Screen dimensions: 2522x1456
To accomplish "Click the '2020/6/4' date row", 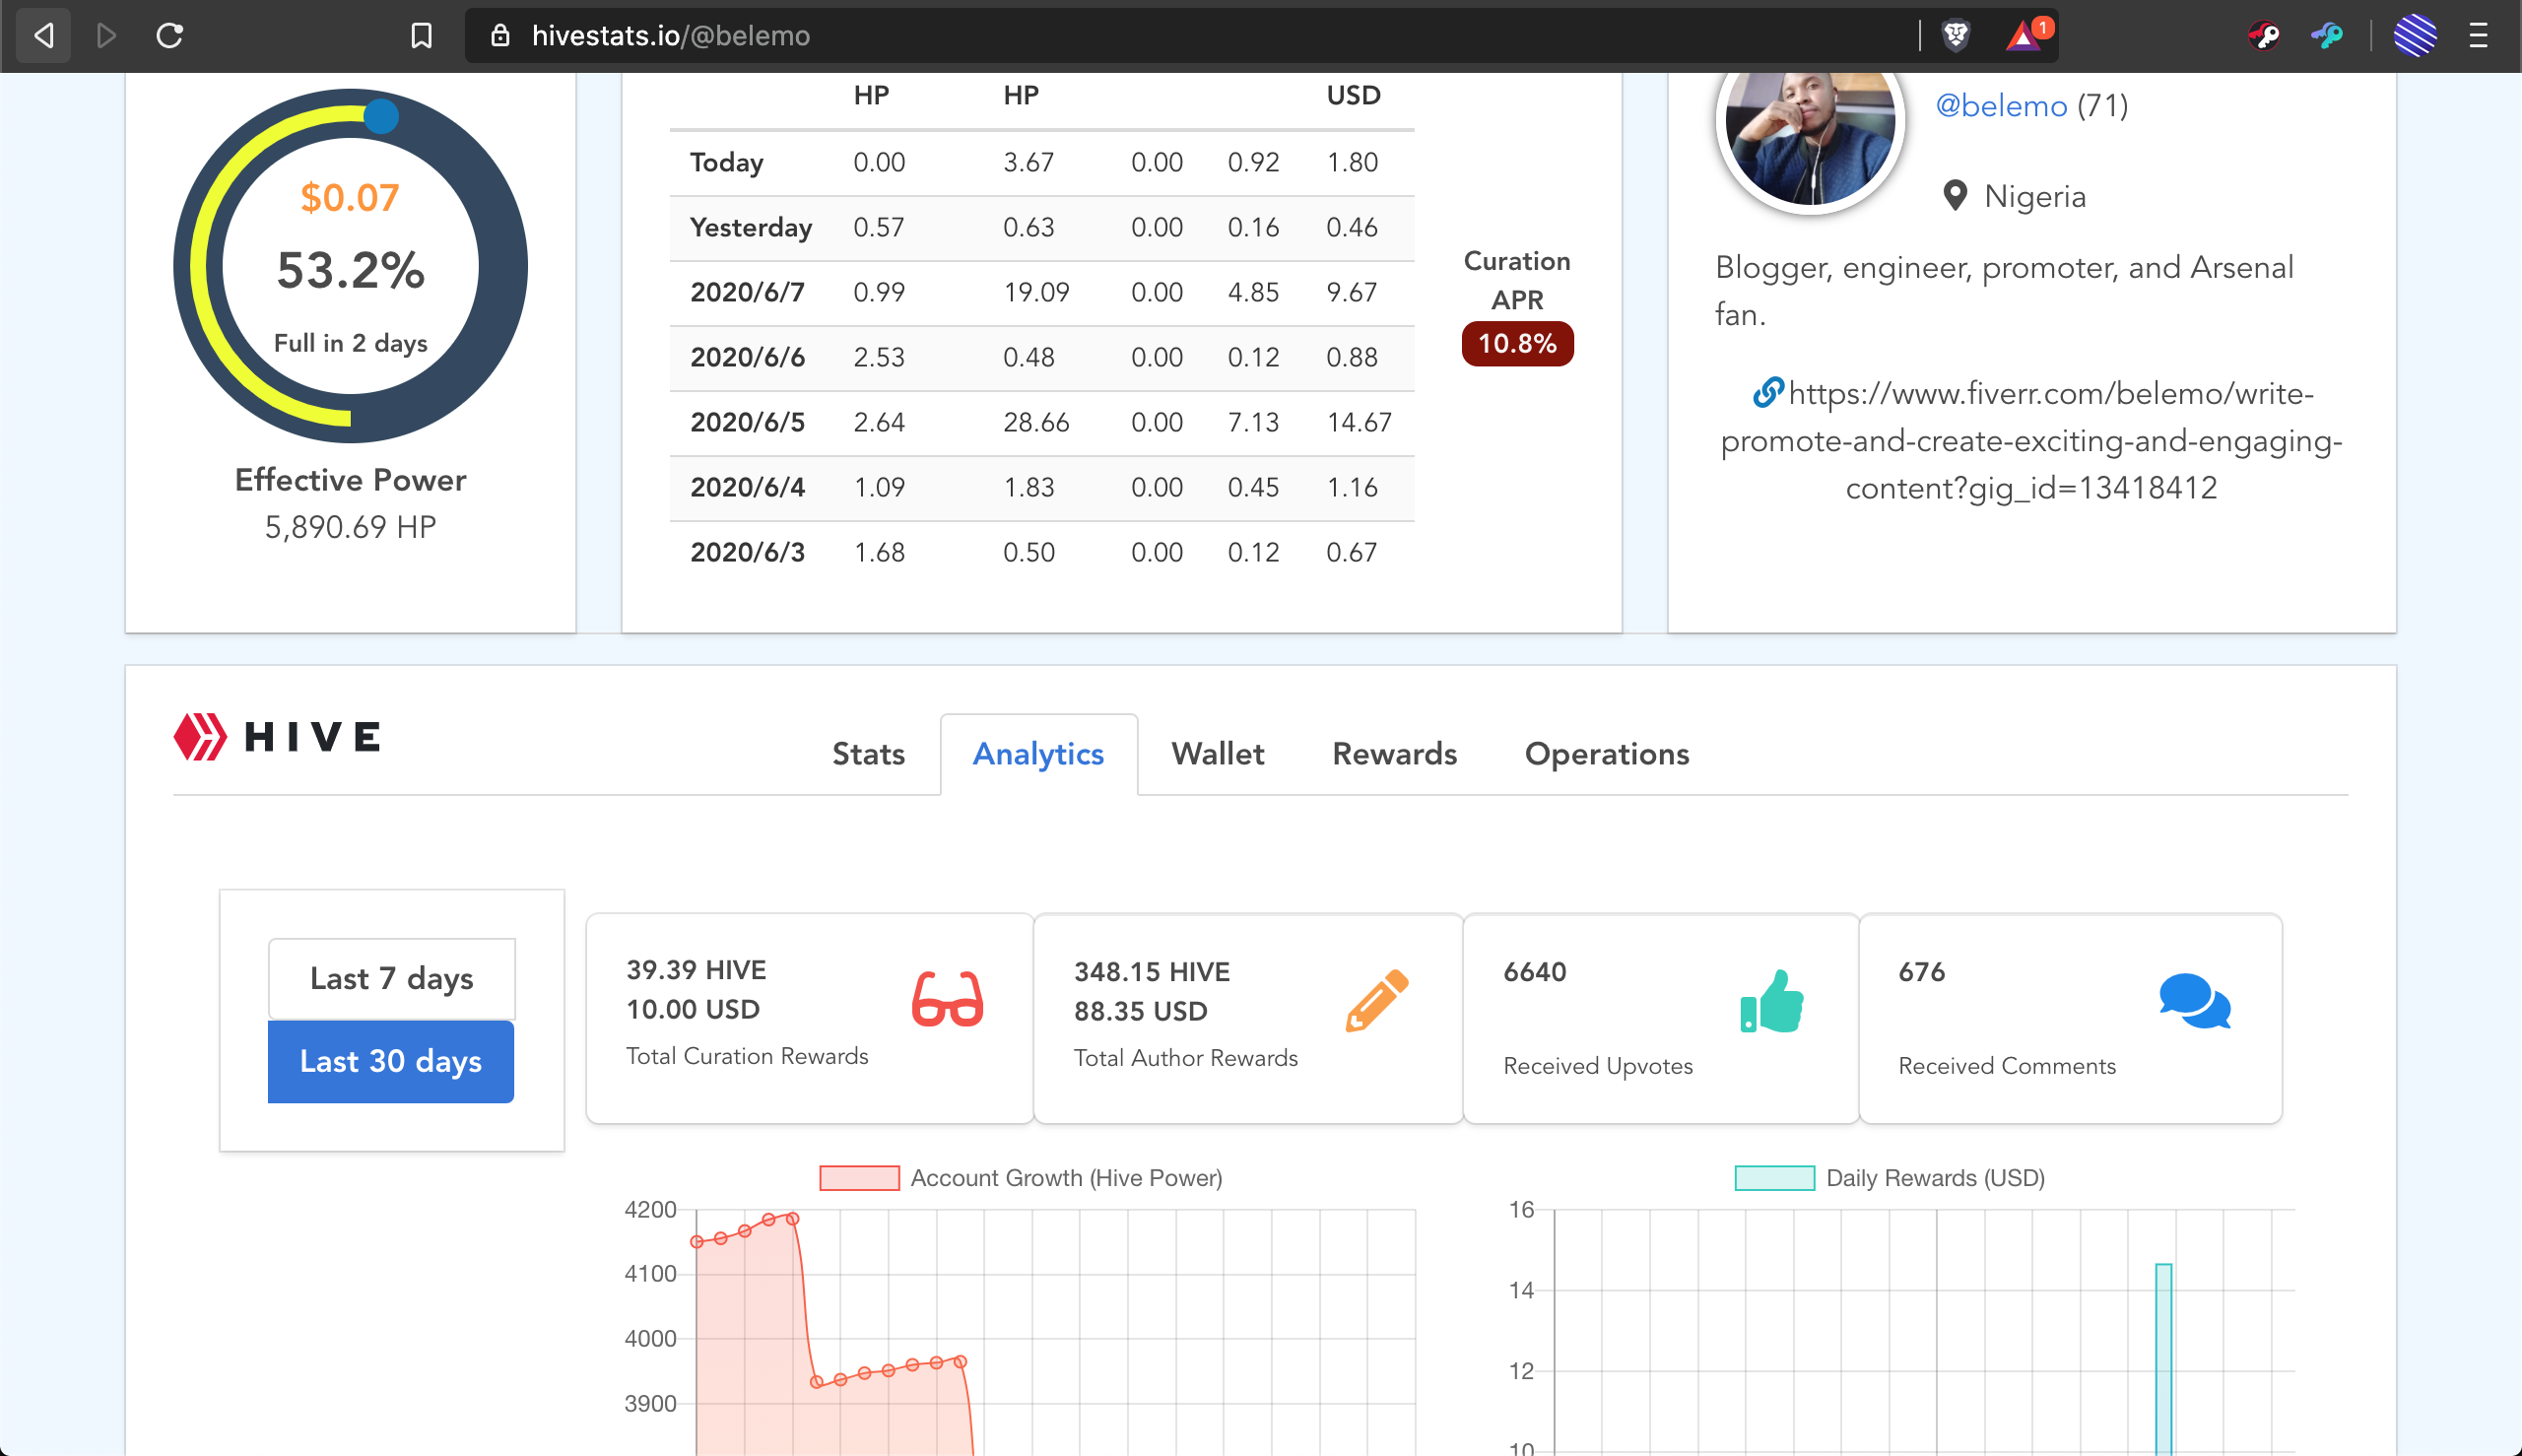I will tap(1042, 488).
